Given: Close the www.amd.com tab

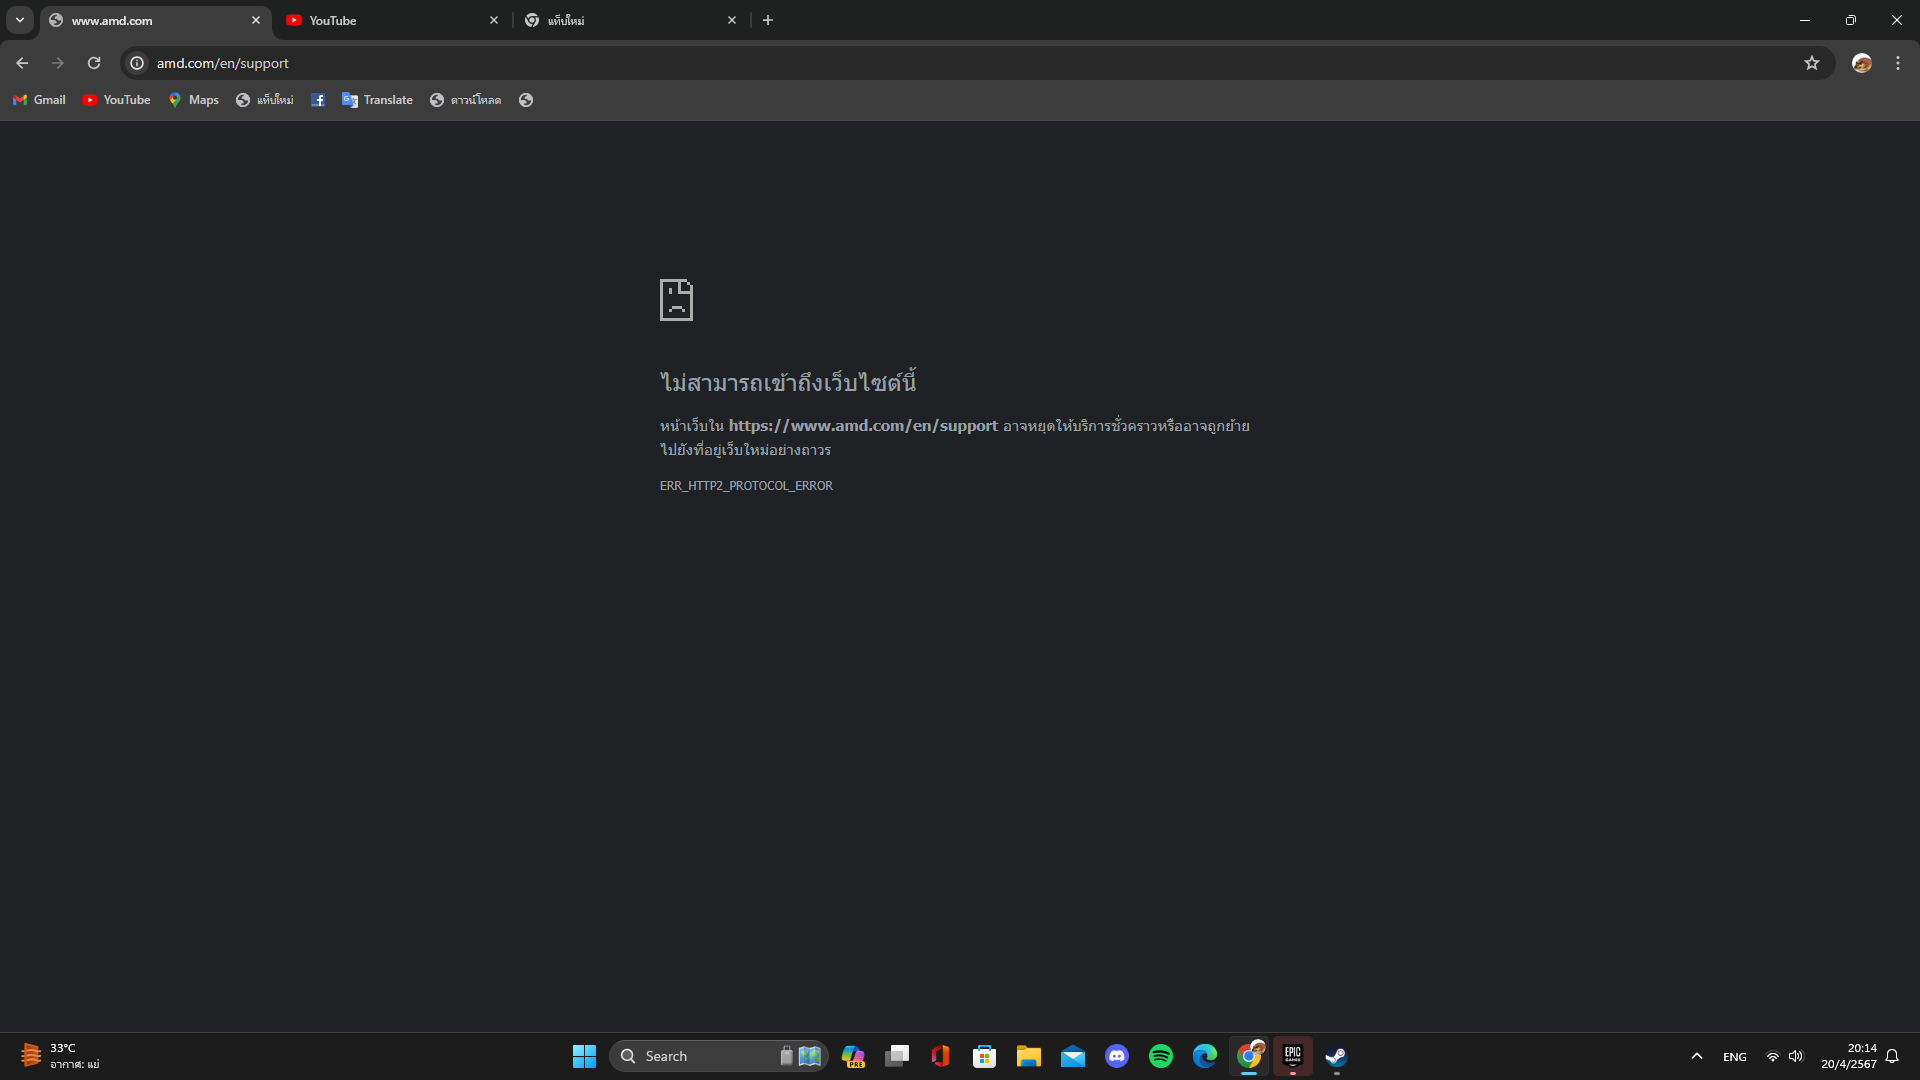Looking at the screenshot, I should pos(256,20).
